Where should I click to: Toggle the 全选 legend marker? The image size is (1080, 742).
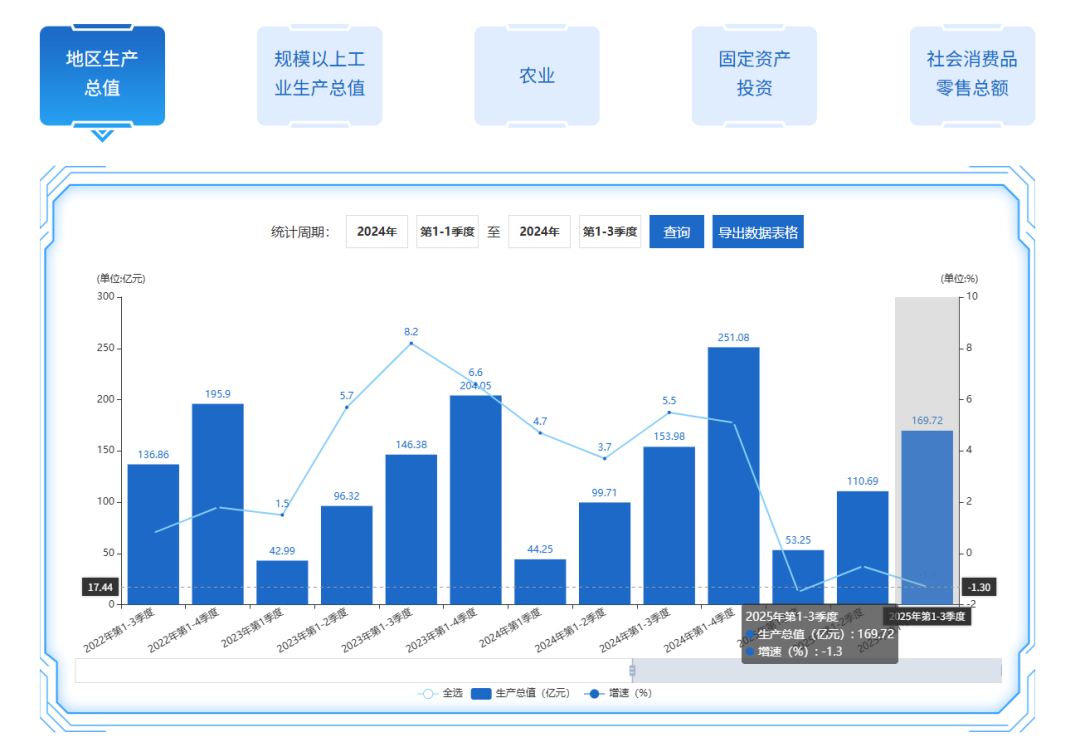click(428, 693)
